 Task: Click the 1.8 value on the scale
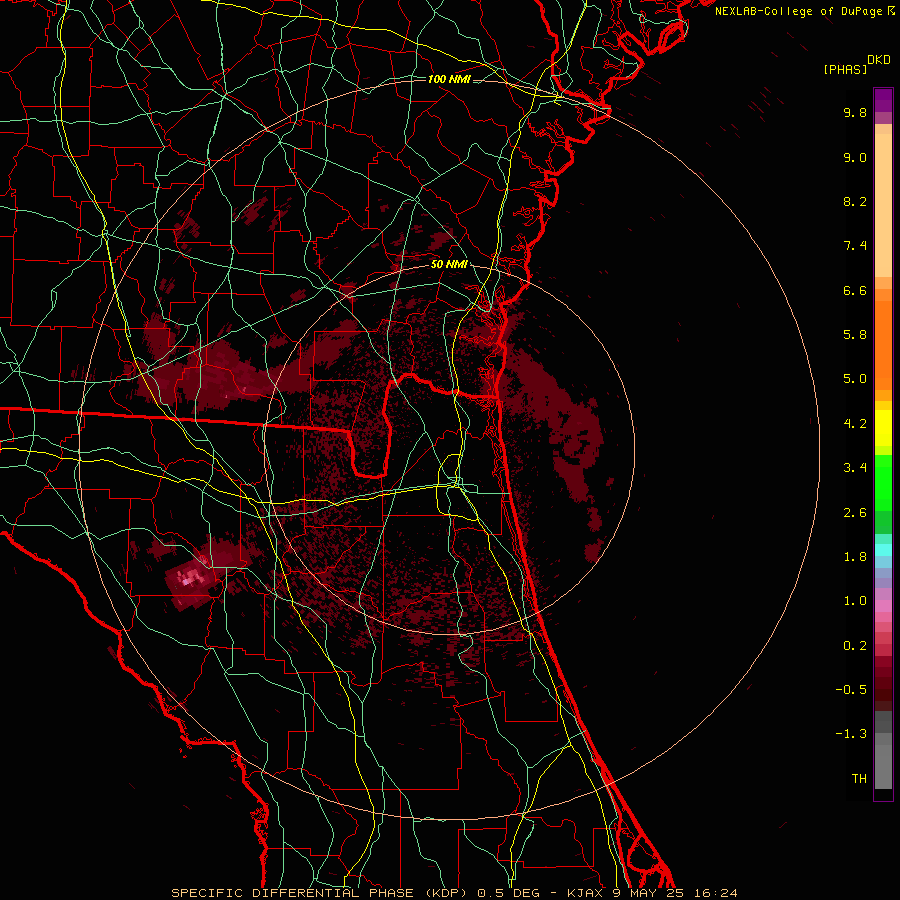point(855,557)
